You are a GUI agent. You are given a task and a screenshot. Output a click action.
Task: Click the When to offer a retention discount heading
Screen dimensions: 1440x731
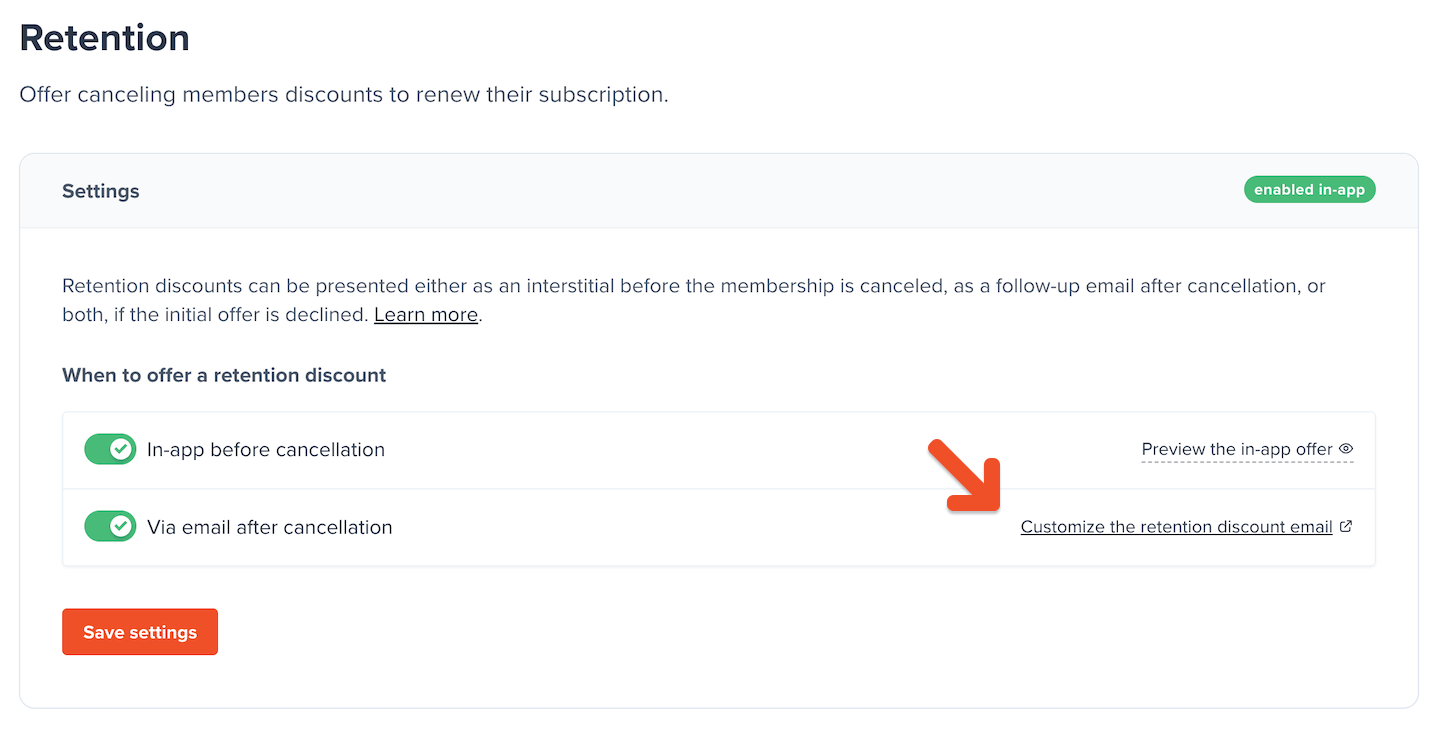224,376
